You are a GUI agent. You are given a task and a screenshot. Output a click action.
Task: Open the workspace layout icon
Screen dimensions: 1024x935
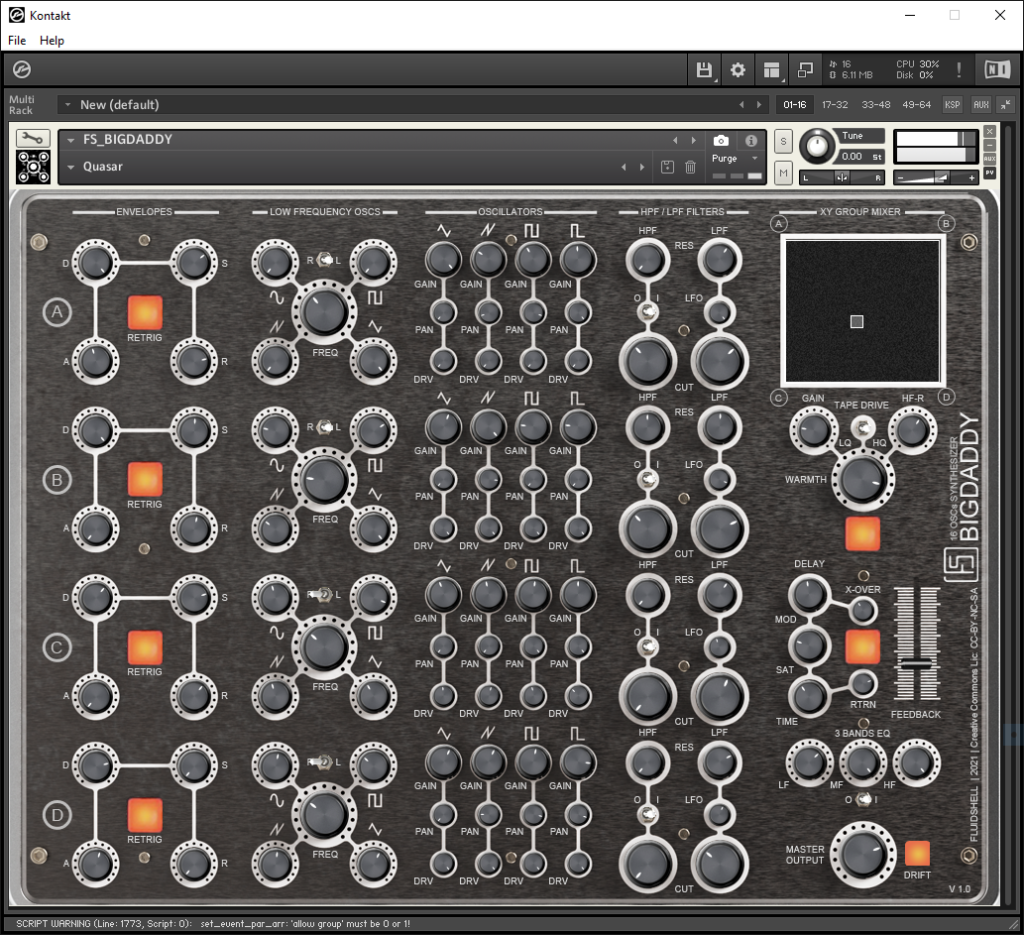pyautogui.click(x=772, y=69)
